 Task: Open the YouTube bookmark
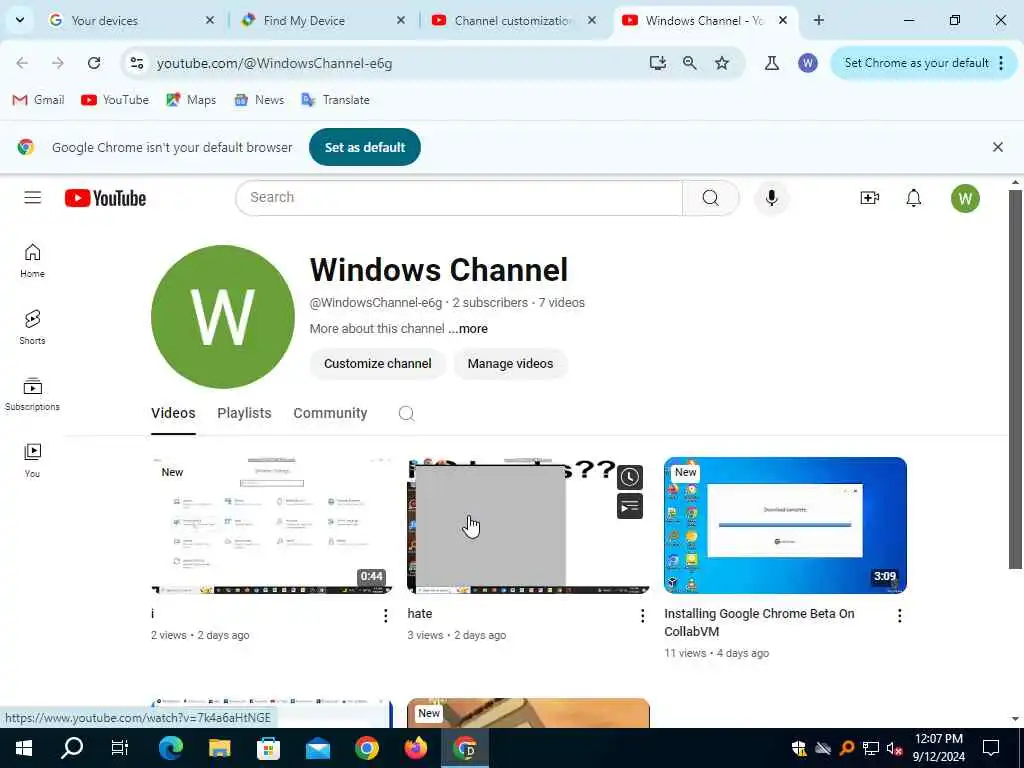115,100
